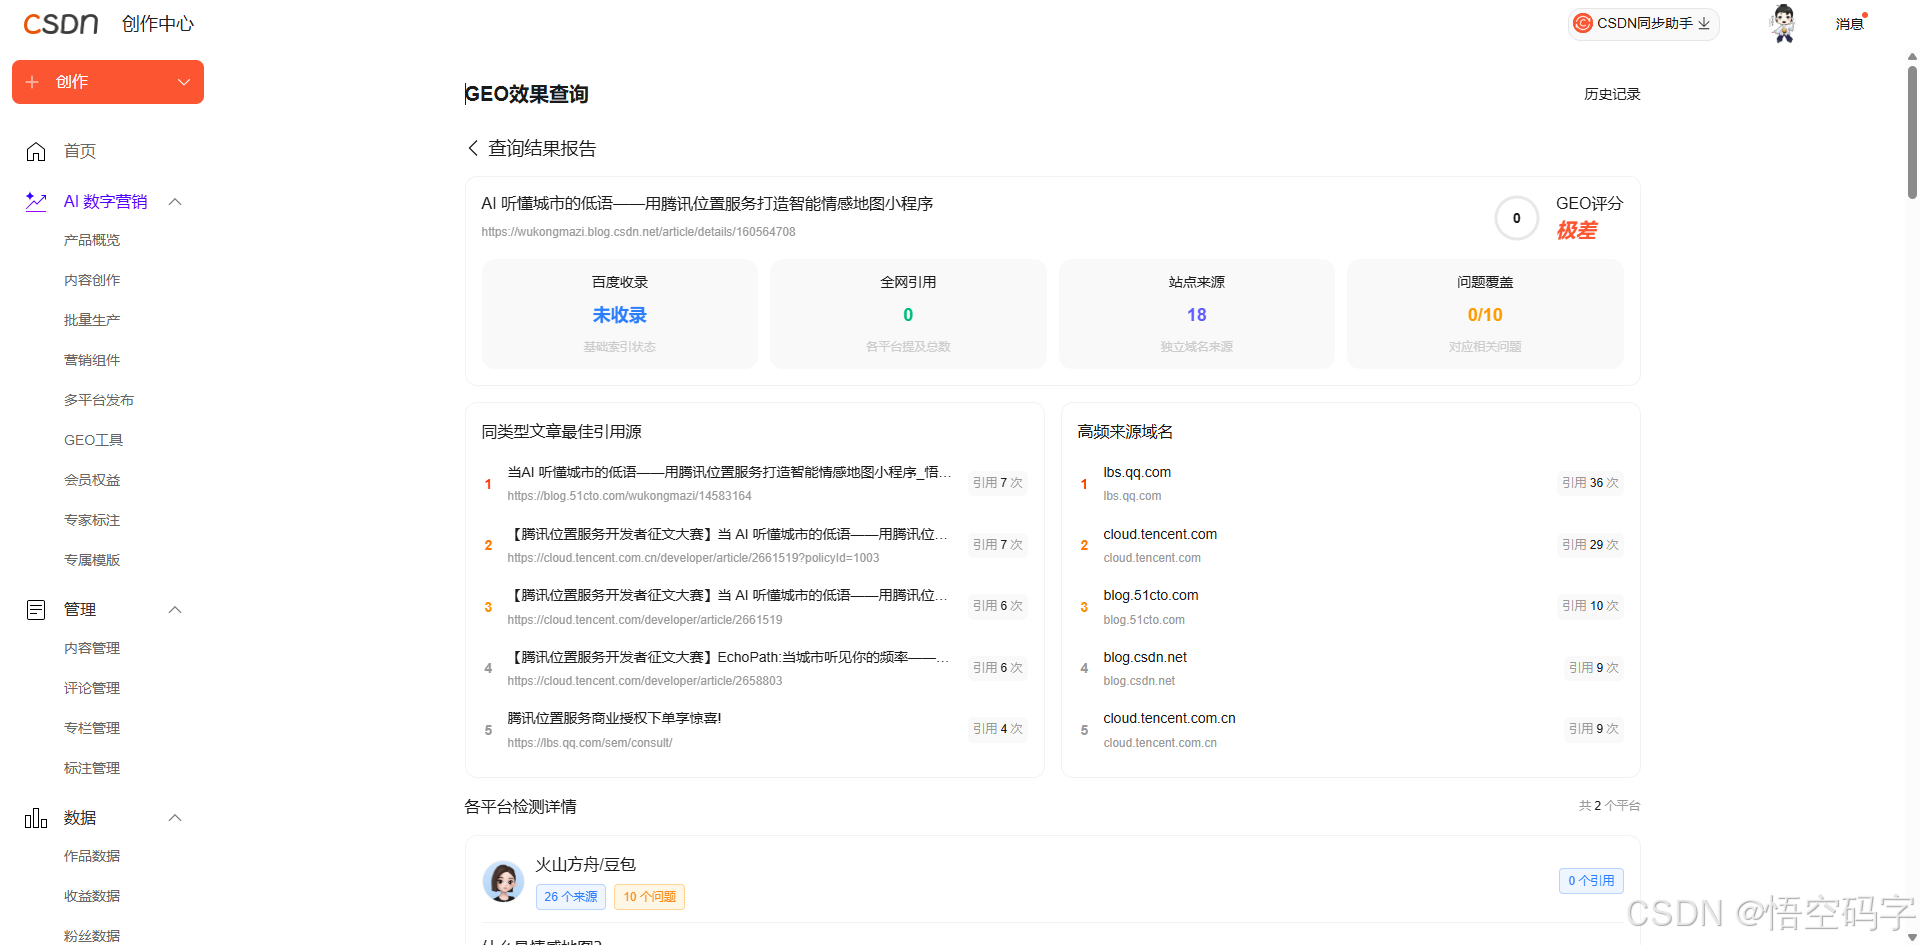Open 消息 notifications
1920x945 pixels.
point(1849,24)
